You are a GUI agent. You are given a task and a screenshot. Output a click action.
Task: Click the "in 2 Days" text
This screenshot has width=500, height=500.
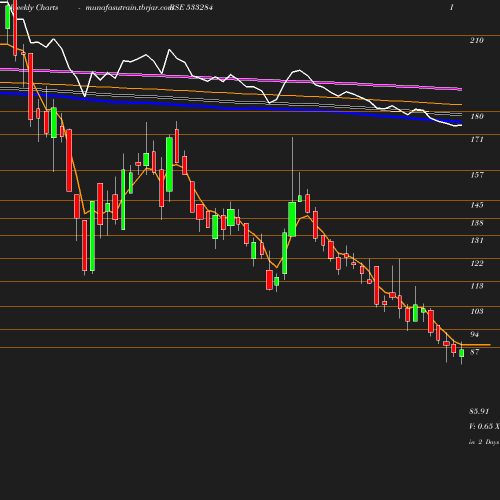[484, 442]
